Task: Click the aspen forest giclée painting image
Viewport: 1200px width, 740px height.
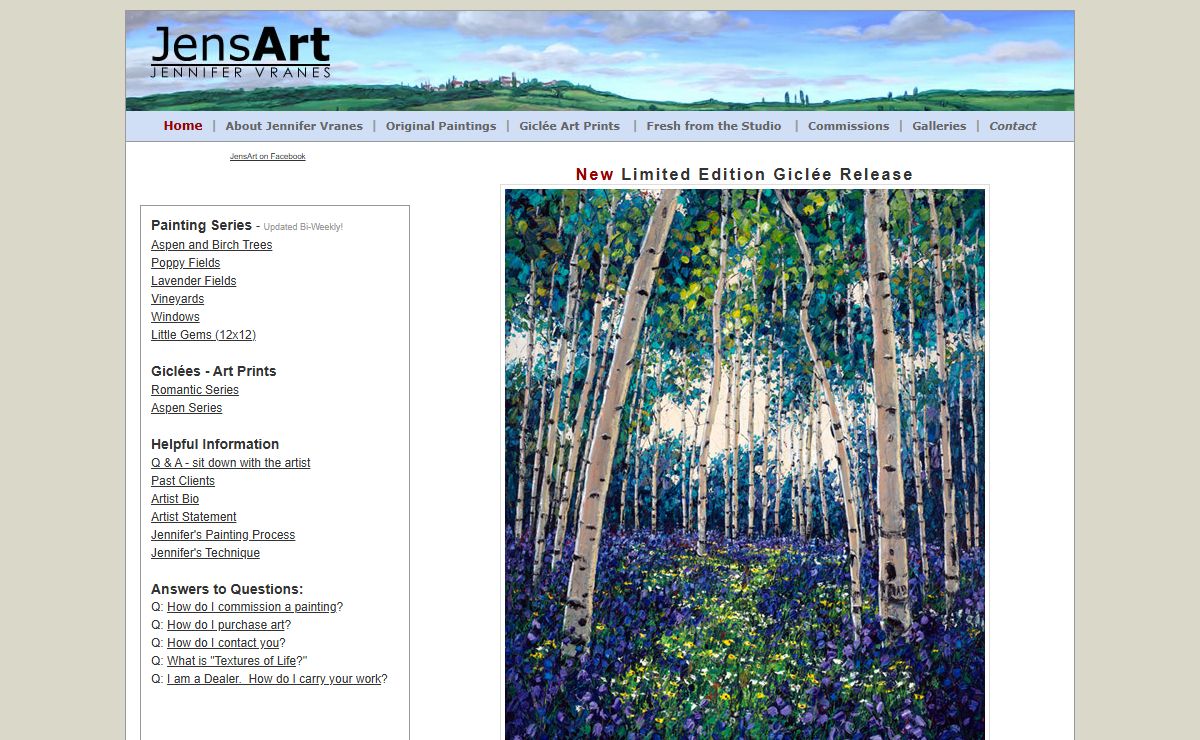Action: [x=745, y=464]
